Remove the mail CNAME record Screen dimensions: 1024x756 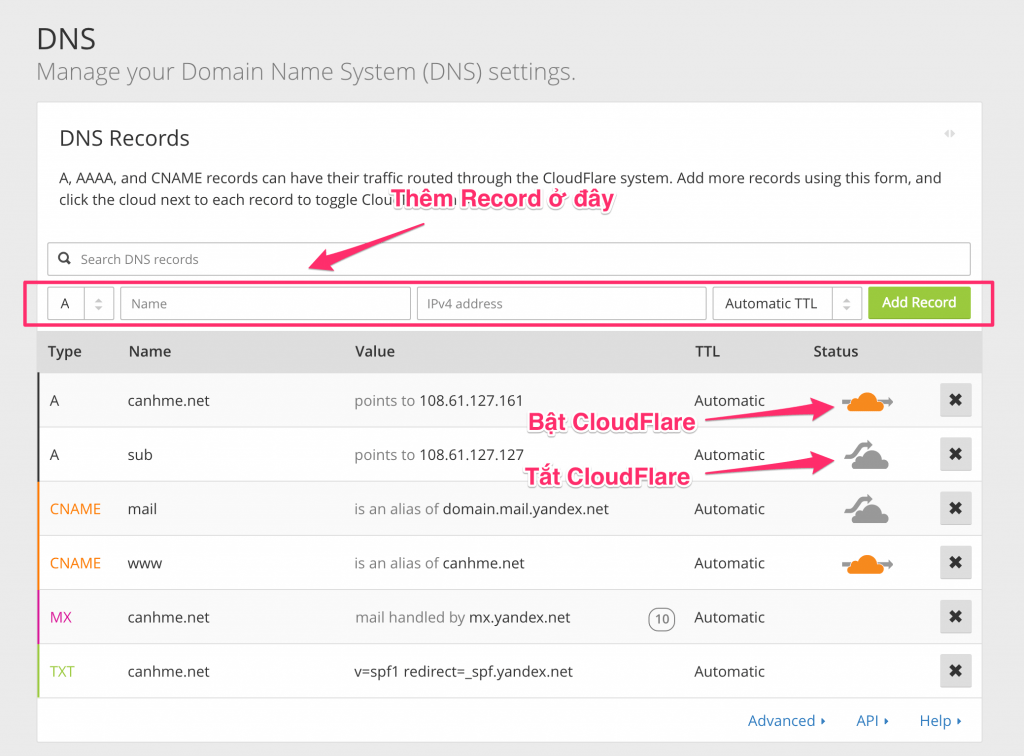pyautogui.click(x=955, y=509)
